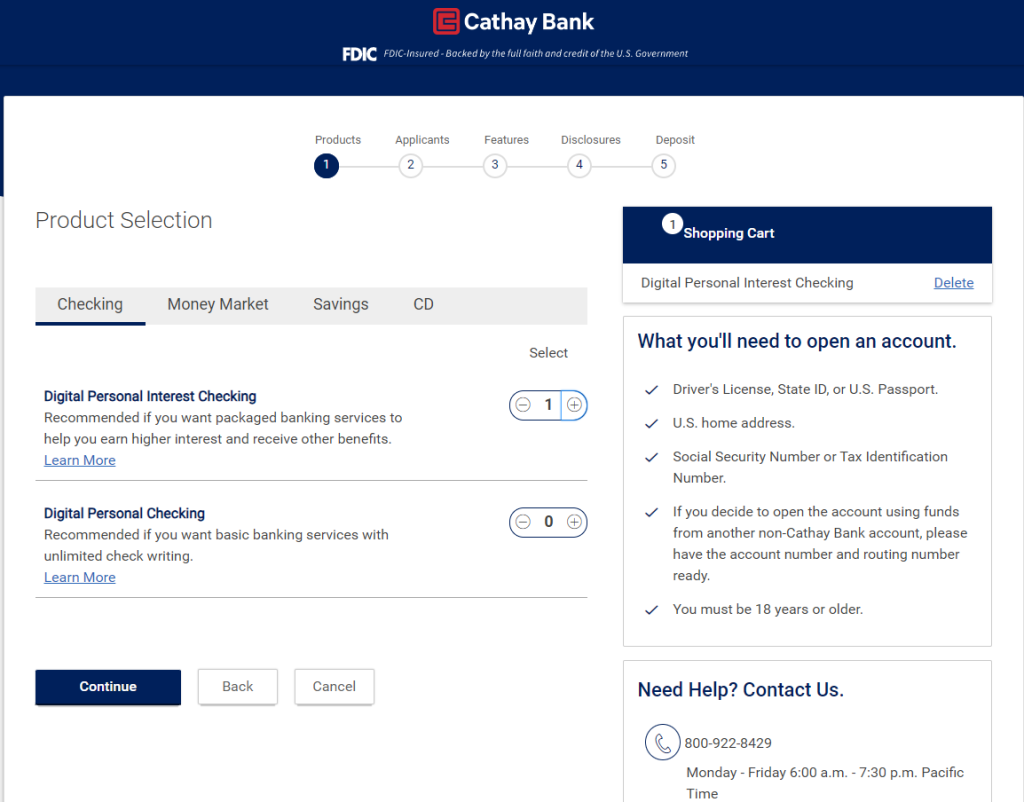The width and height of the screenshot is (1024, 802).
Task: Select the CD tab
Action: pos(423,304)
